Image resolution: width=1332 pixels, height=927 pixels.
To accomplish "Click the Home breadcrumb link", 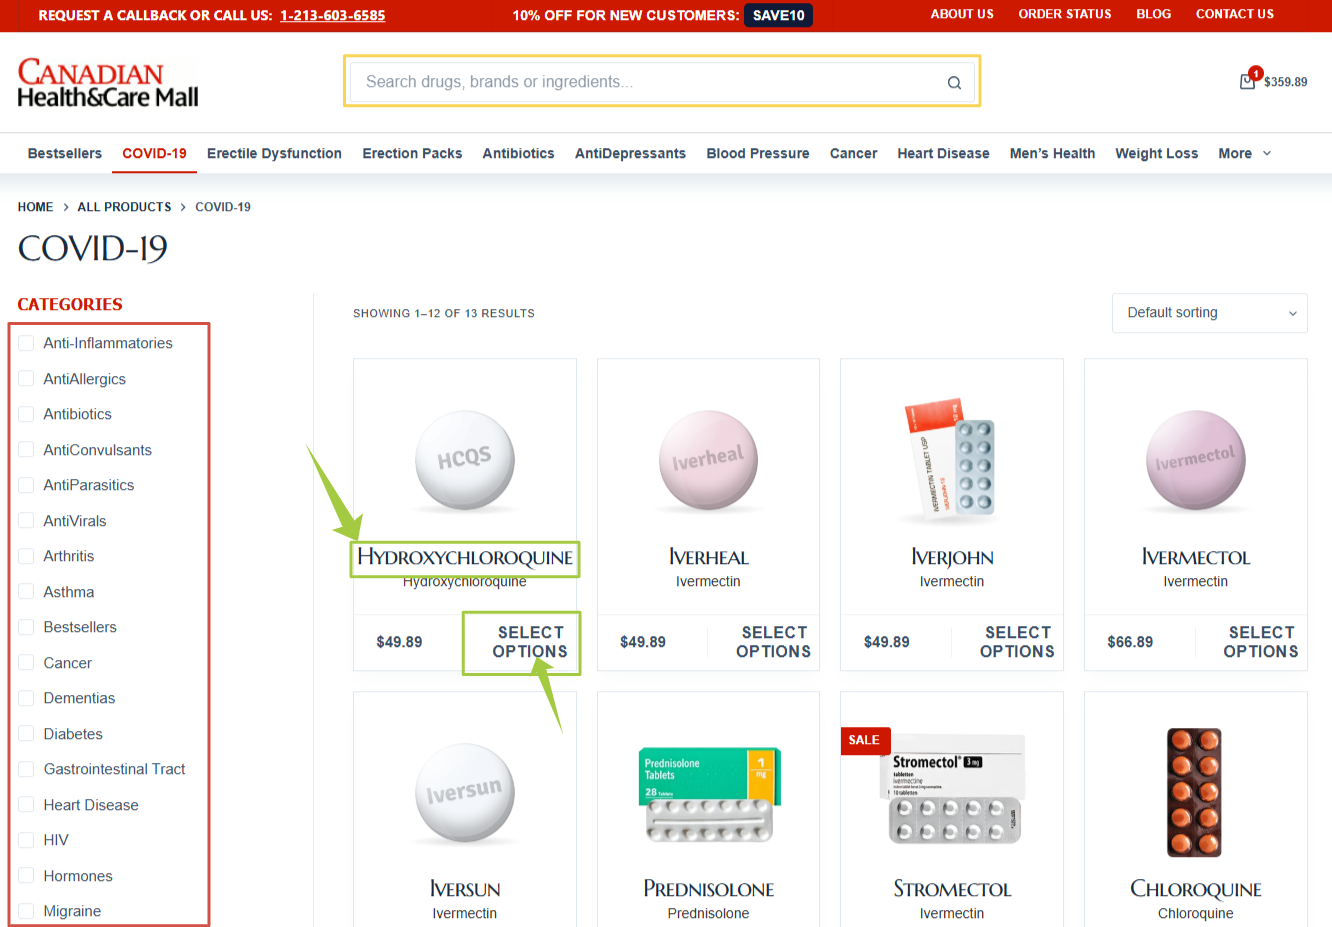I will (35, 207).
